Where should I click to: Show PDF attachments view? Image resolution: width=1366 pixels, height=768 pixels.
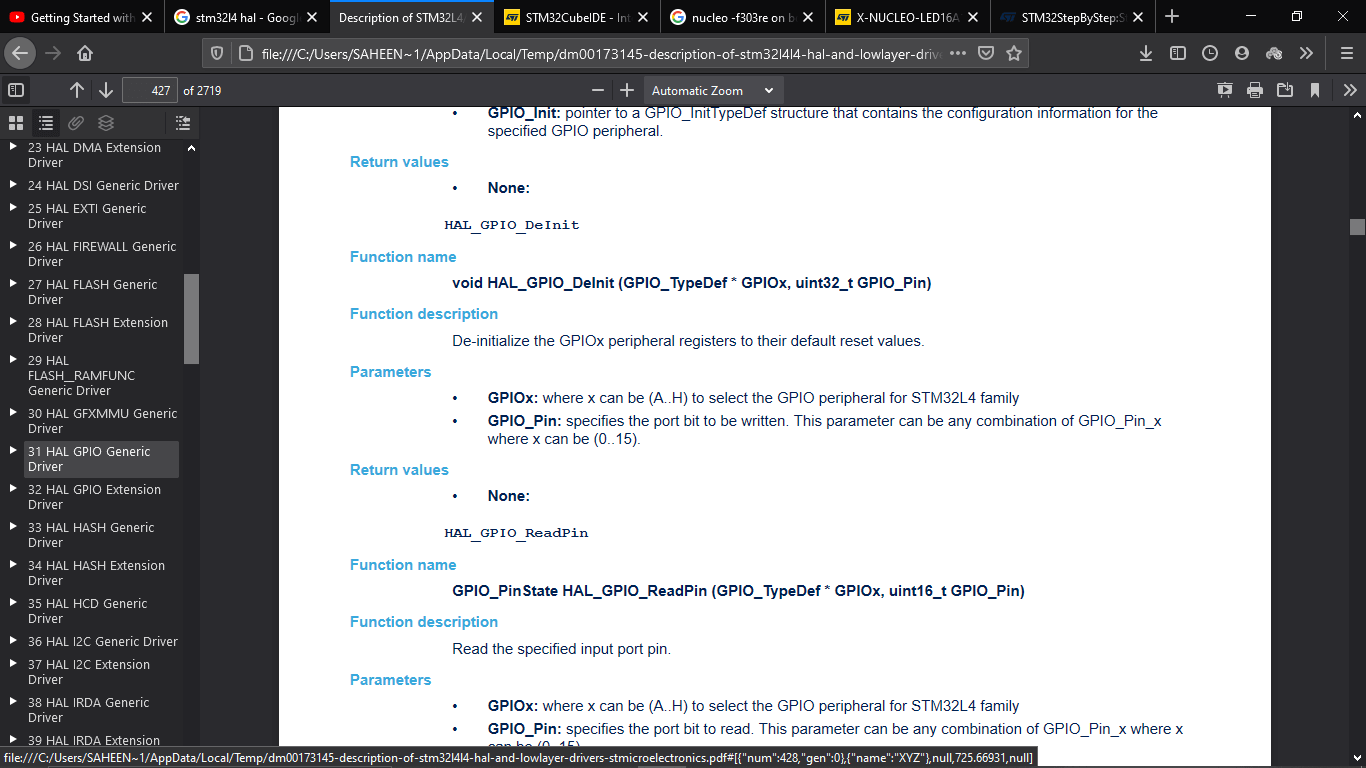(x=76, y=123)
